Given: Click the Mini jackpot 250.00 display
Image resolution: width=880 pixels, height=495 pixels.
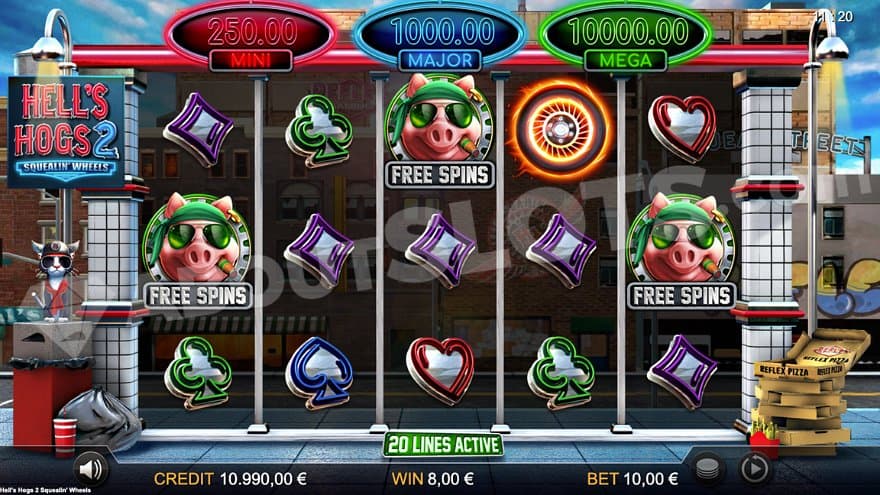Looking at the screenshot, I should point(251,36).
